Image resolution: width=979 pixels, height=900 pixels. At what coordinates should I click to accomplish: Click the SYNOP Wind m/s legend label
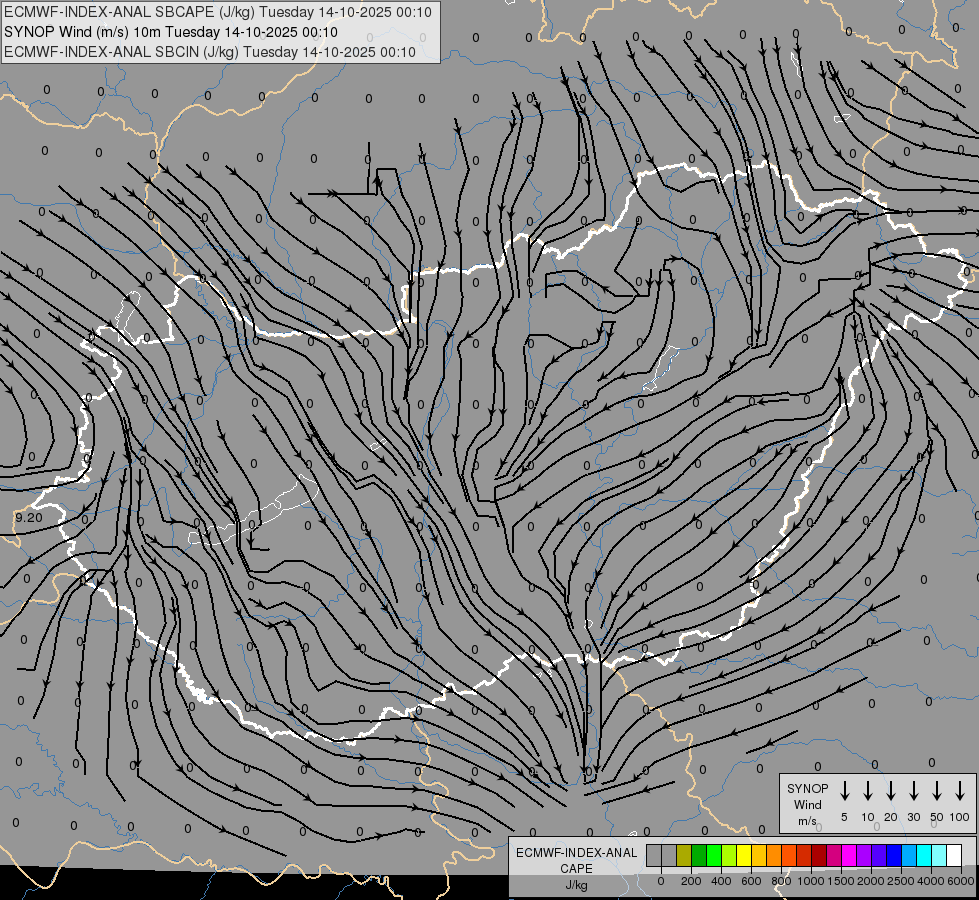[x=807, y=804]
